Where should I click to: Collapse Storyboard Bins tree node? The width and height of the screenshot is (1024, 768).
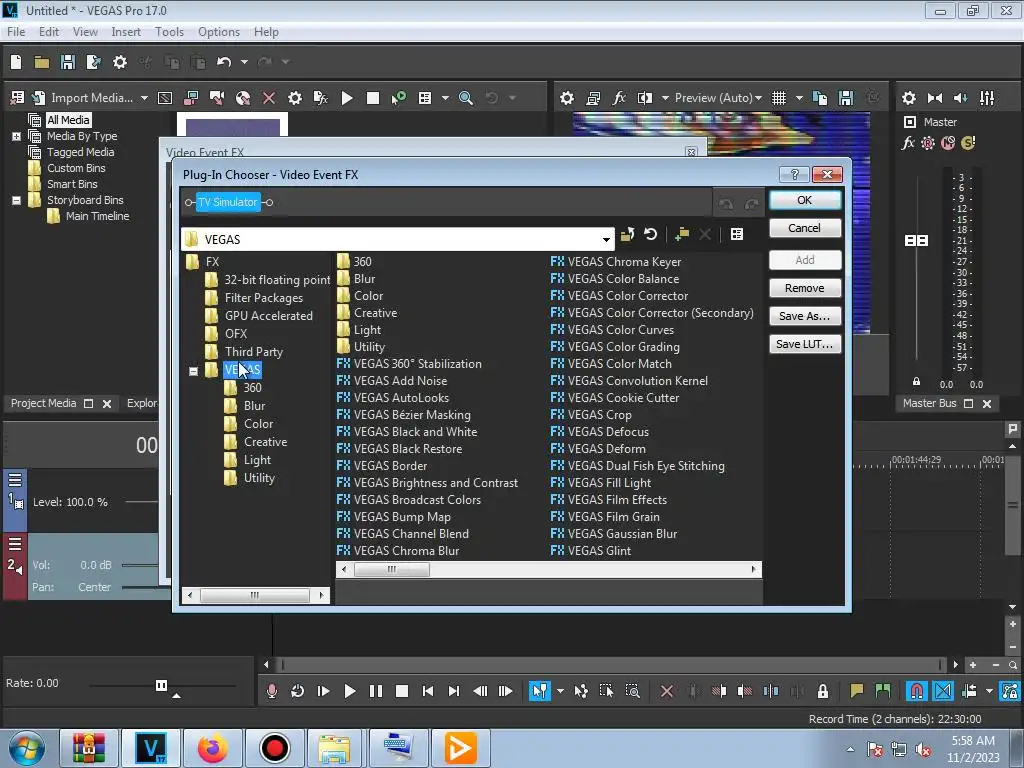(16, 200)
